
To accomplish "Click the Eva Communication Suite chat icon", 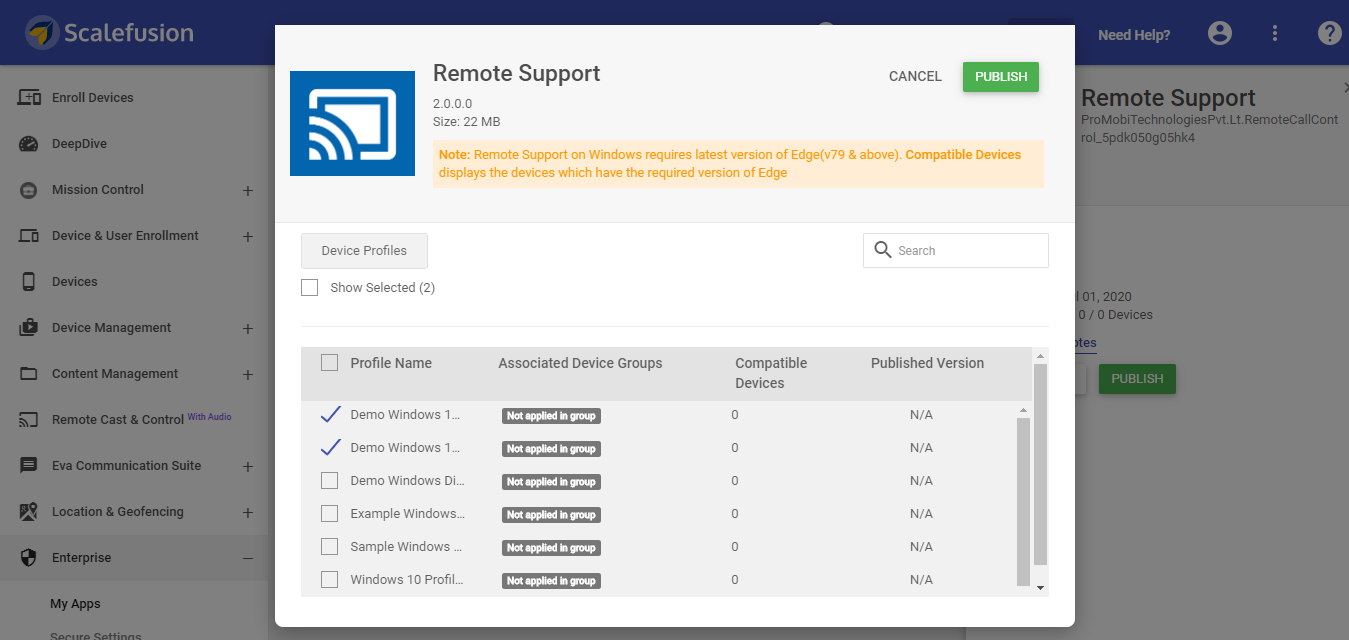I will [x=29, y=466].
